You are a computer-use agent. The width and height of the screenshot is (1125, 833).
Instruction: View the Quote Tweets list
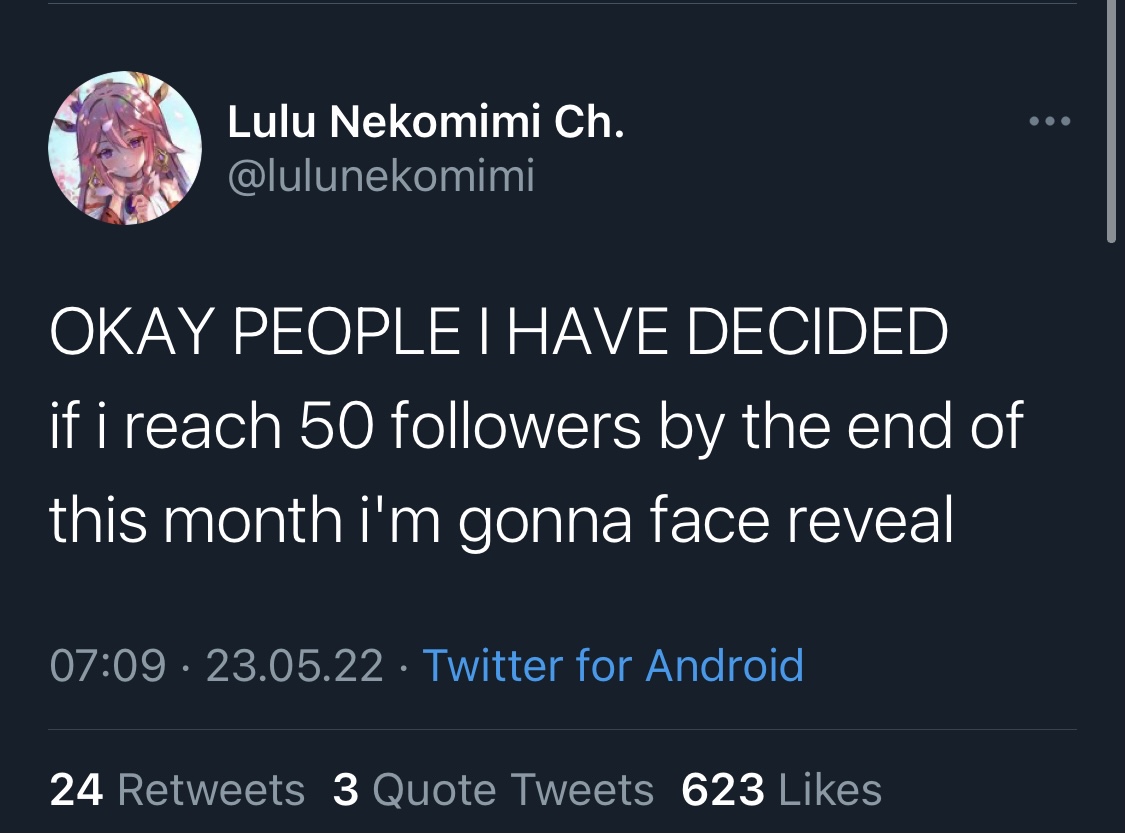pos(512,790)
